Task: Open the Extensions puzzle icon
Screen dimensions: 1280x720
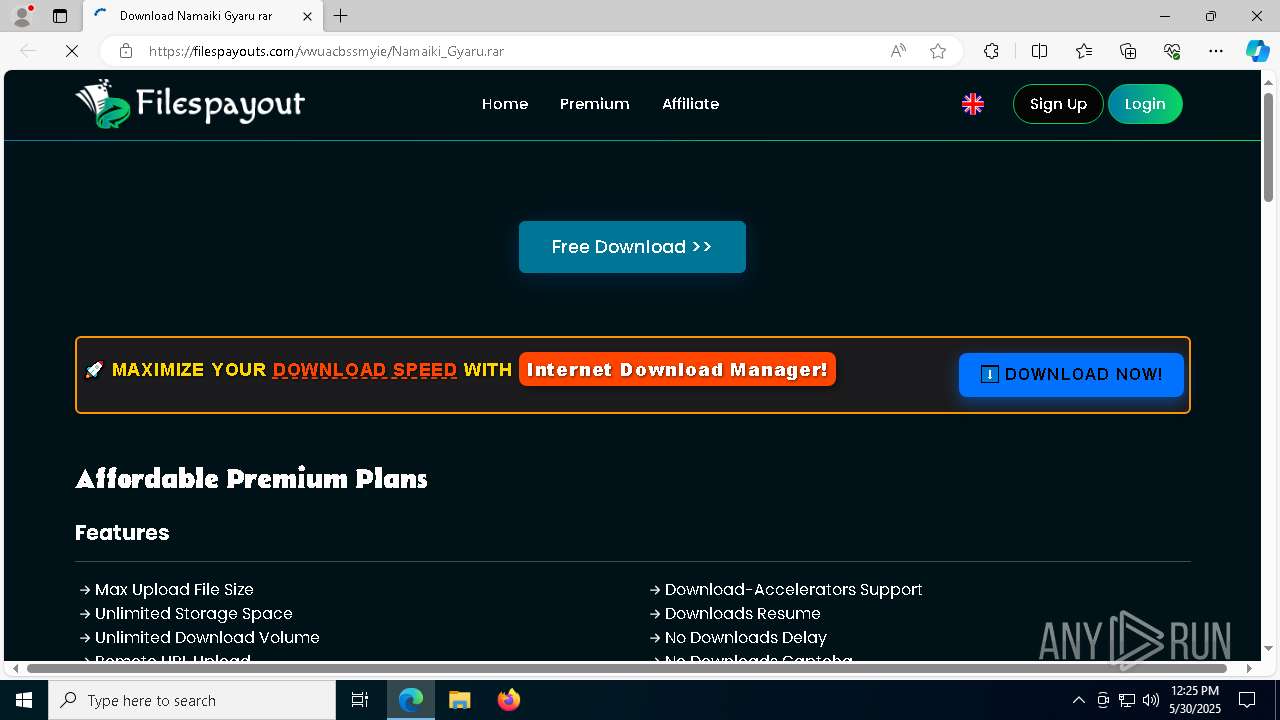Action: tap(991, 51)
